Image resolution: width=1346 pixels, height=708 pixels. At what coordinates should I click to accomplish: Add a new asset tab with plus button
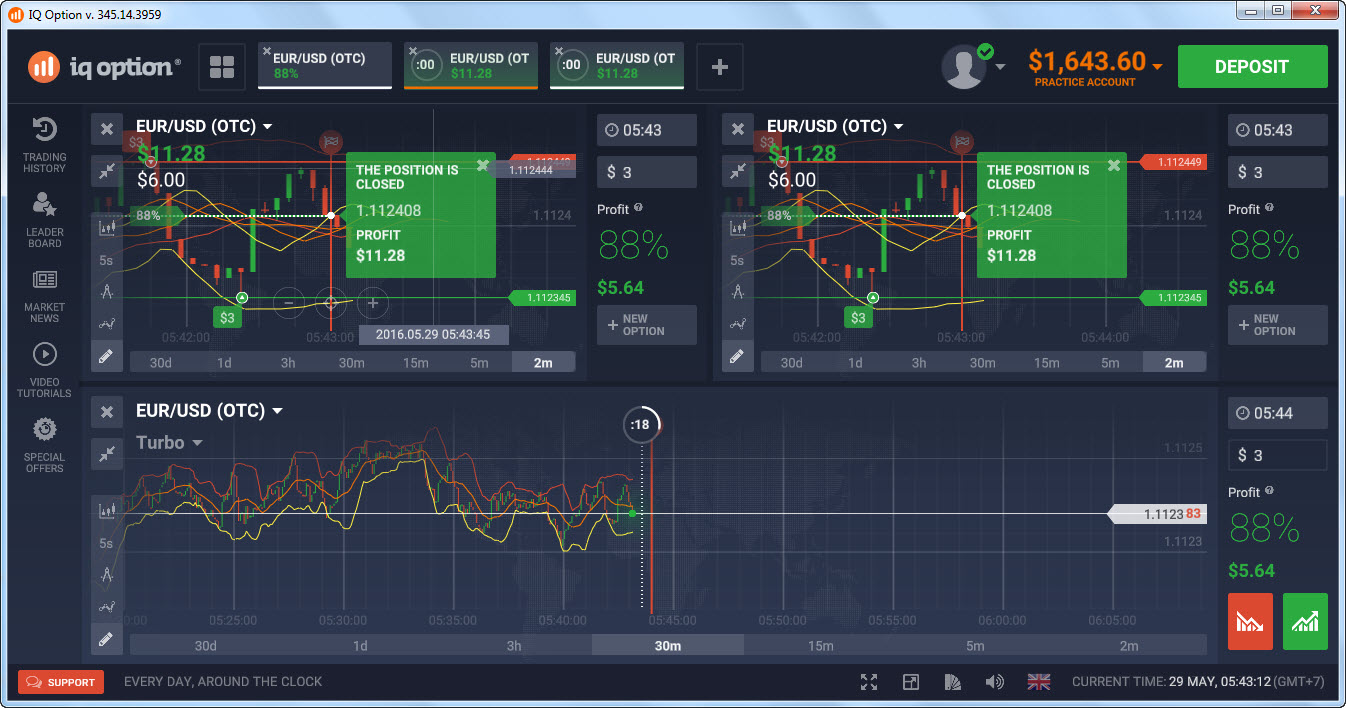click(x=720, y=68)
